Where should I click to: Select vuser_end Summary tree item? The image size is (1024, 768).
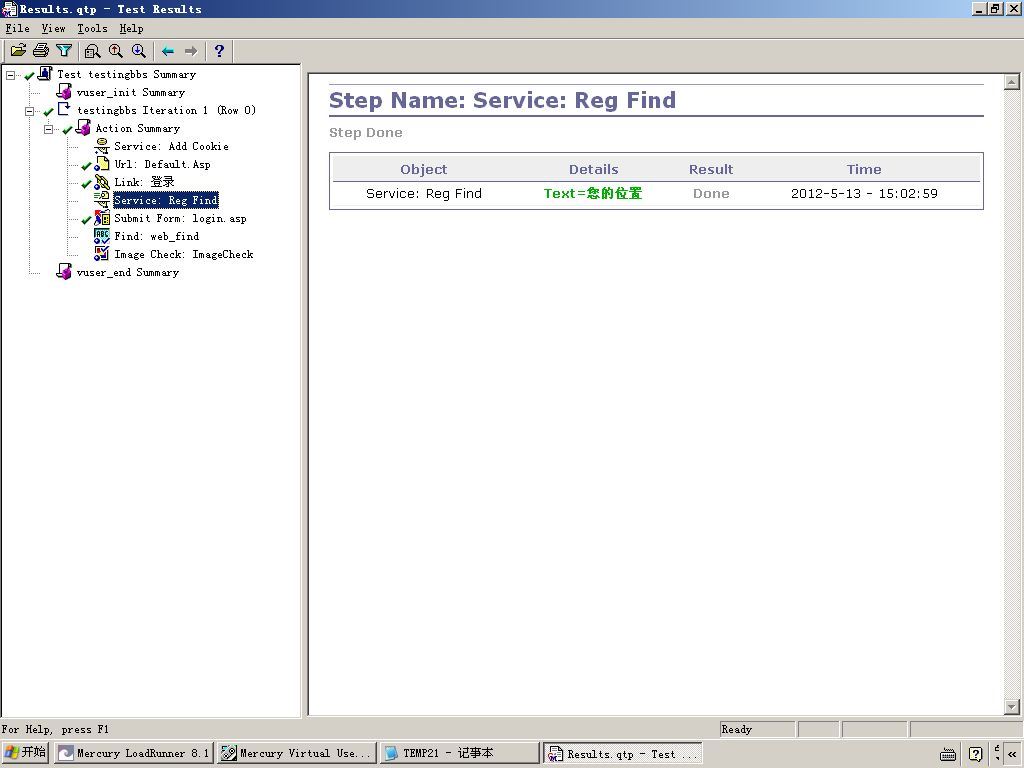(127, 272)
